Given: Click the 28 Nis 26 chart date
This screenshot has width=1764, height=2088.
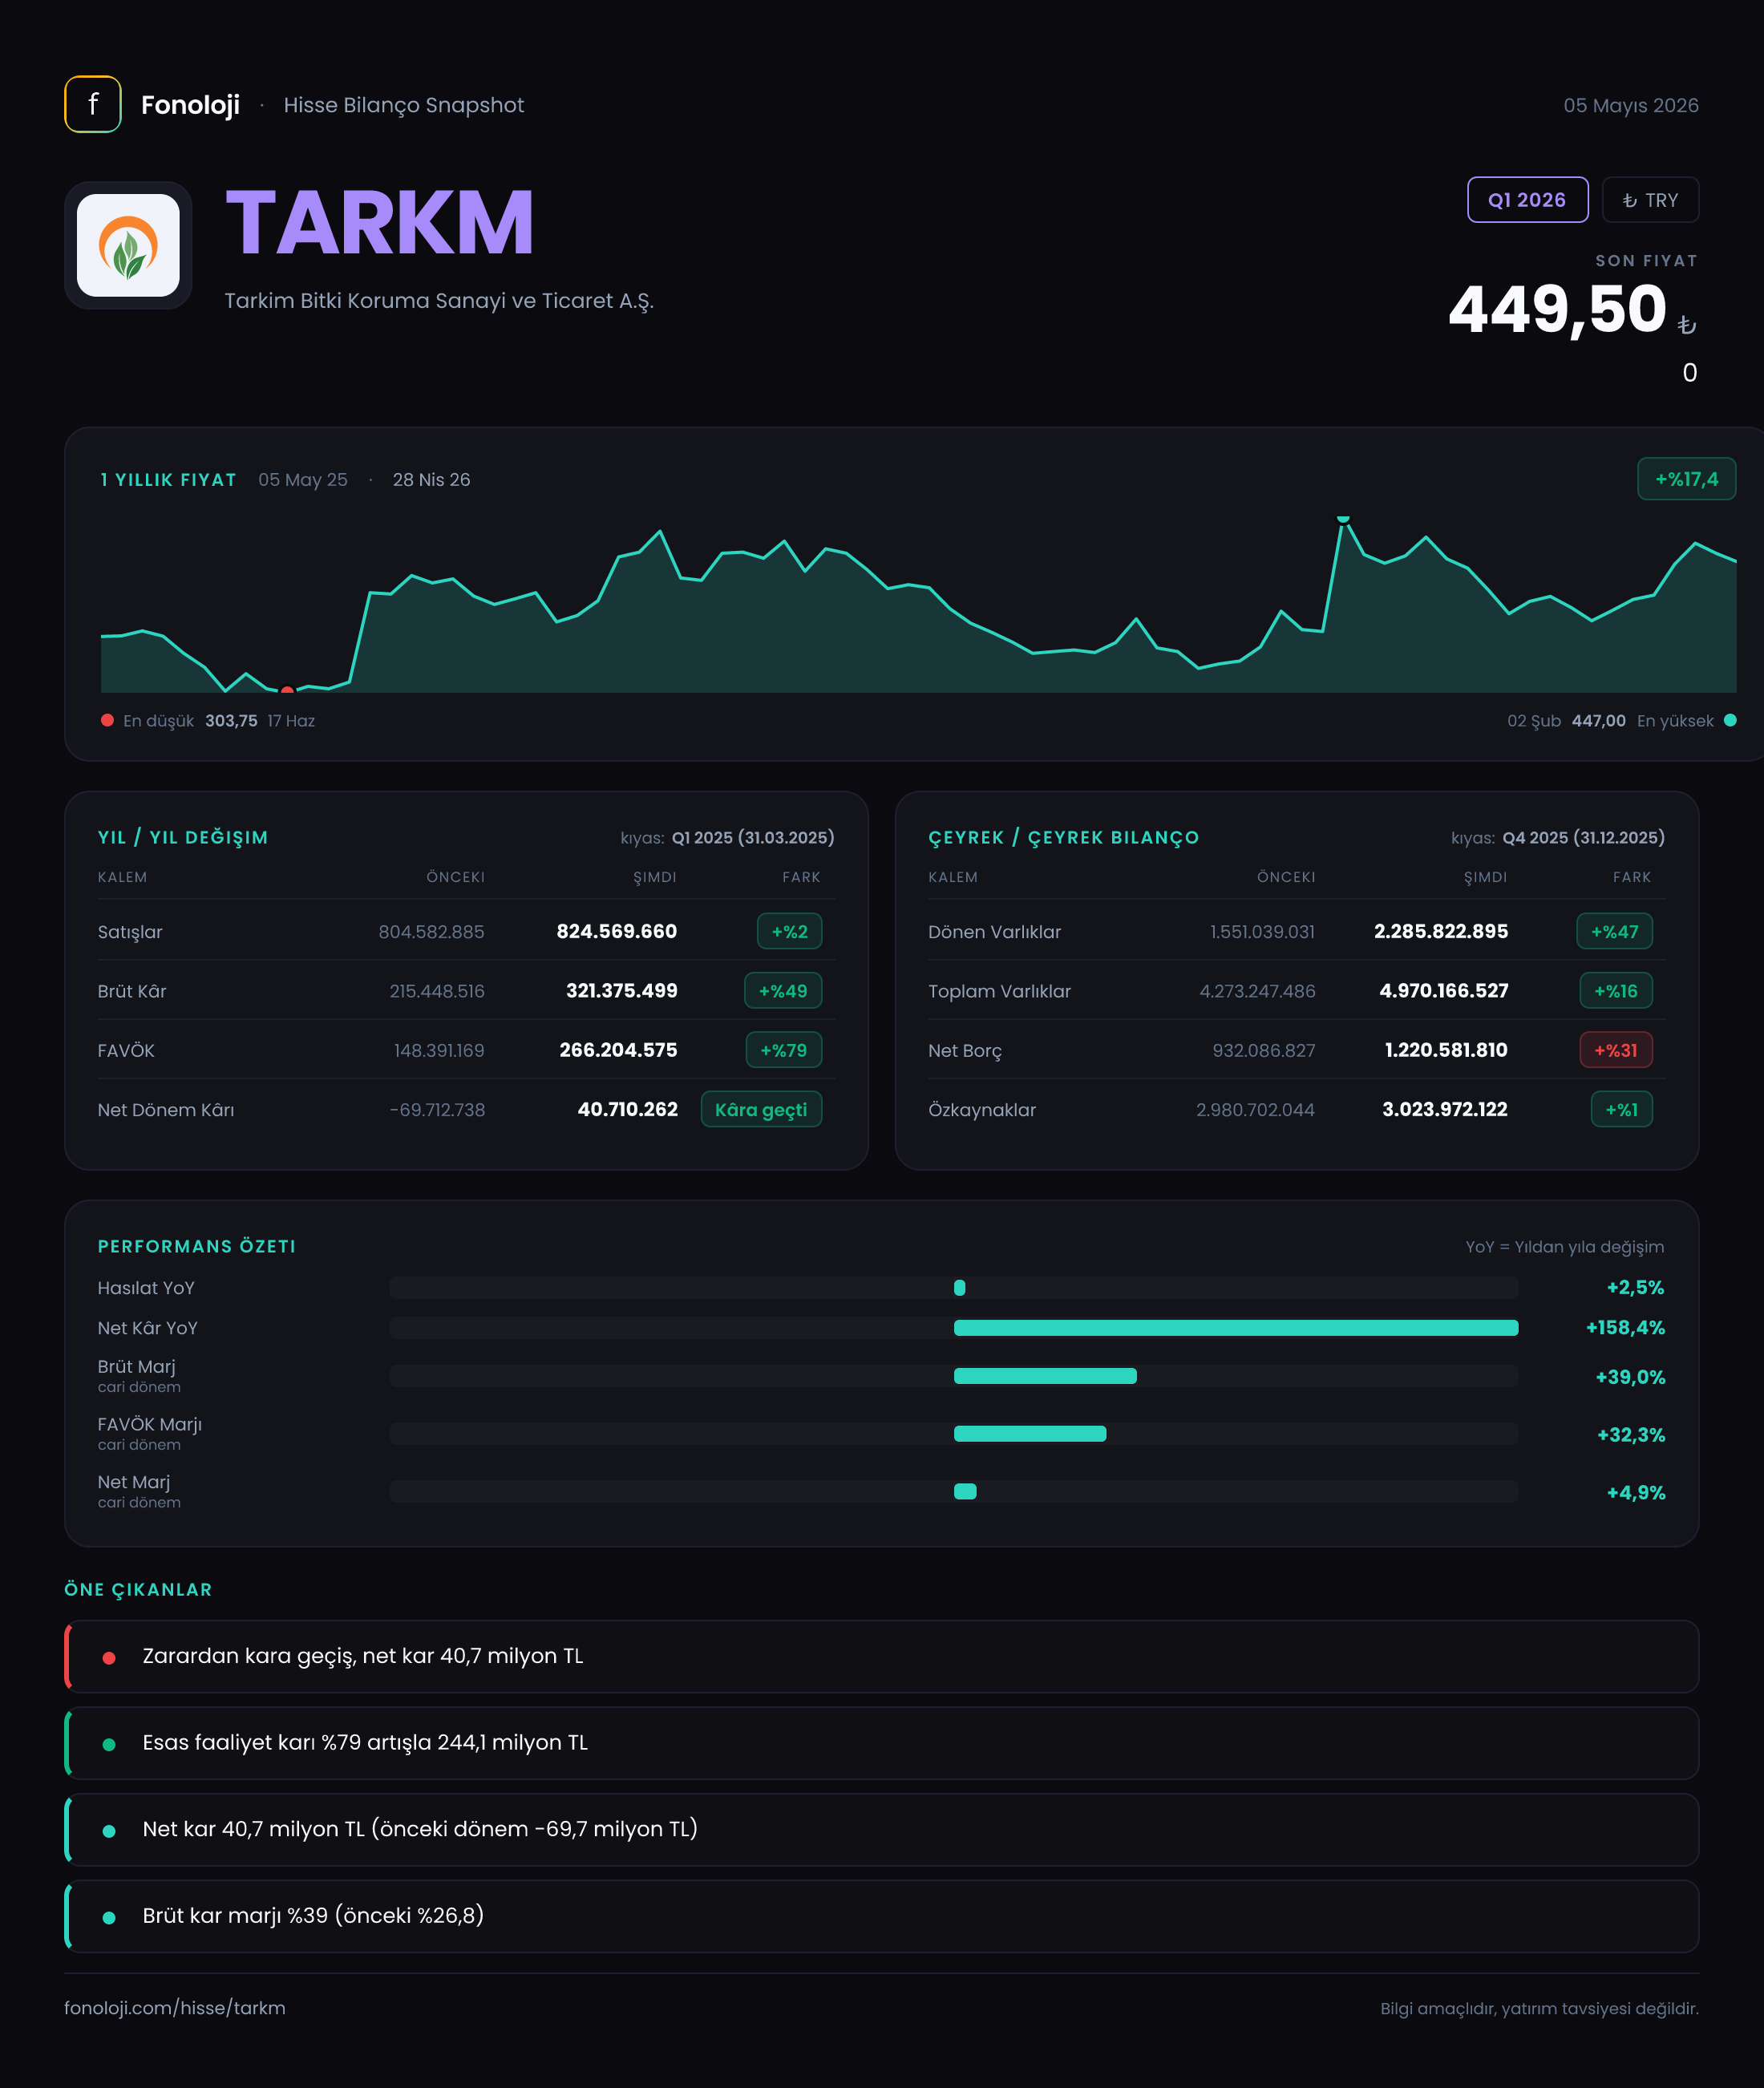Looking at the screenshot, I should point(431,480).
